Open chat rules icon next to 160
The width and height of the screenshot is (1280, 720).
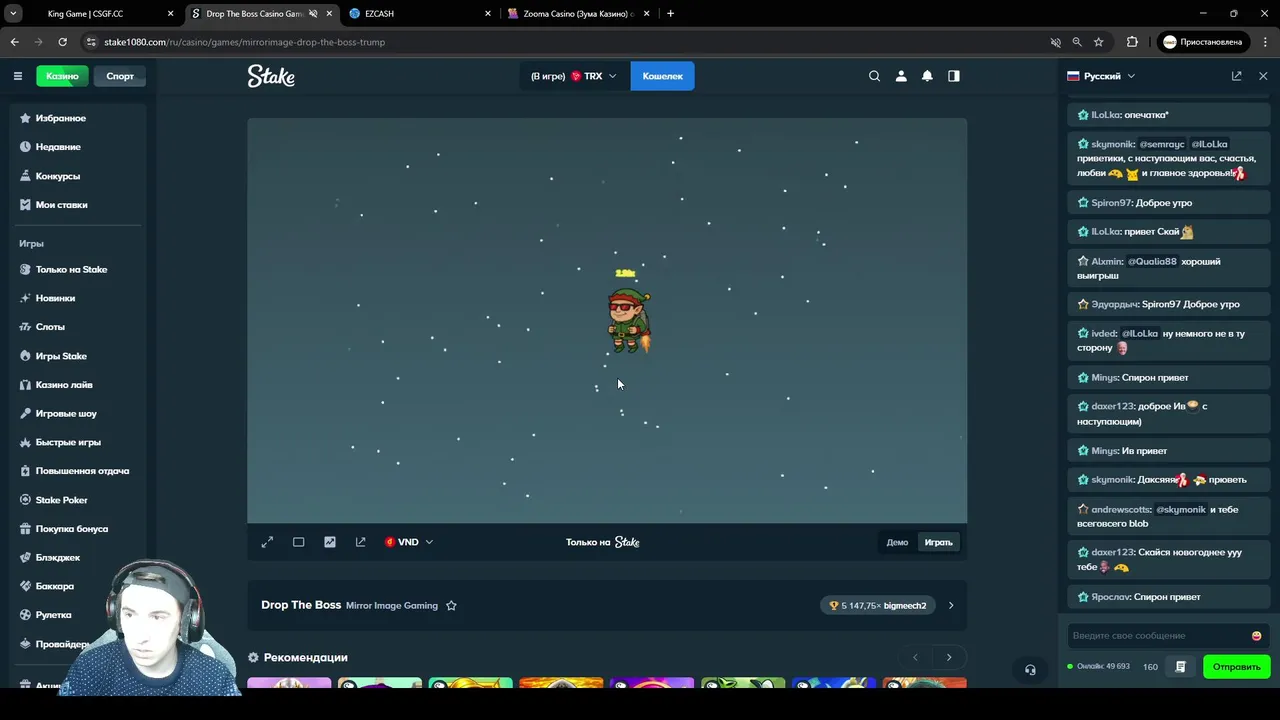click(x=1180, y=667)
